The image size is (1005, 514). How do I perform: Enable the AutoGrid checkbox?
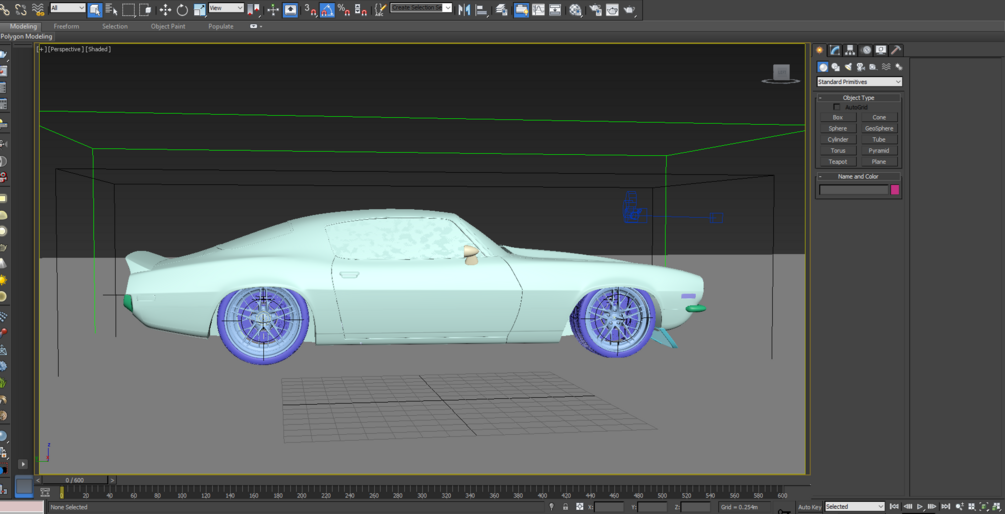tap(837, 107)
